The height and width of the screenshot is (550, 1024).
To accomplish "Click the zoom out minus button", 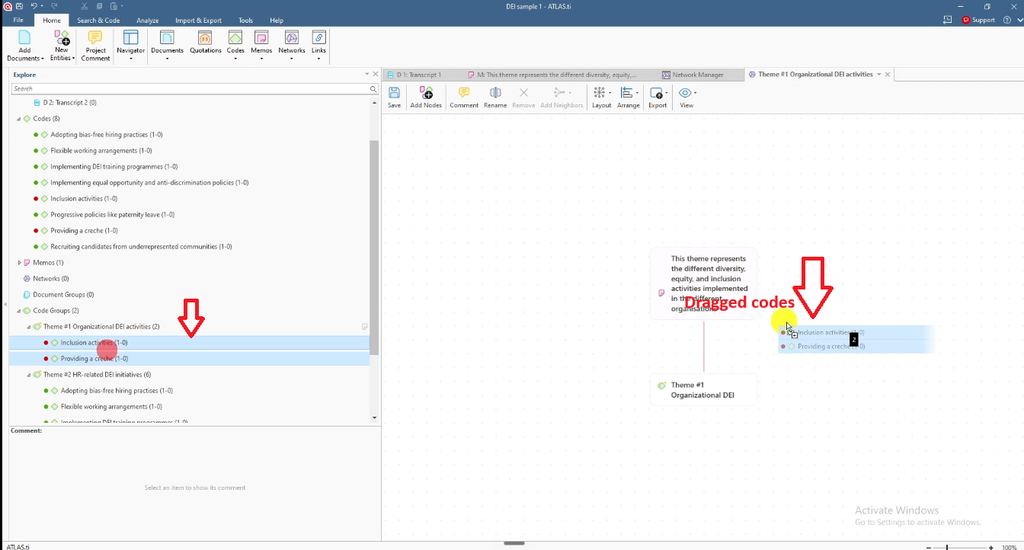I will coord(929,547).
